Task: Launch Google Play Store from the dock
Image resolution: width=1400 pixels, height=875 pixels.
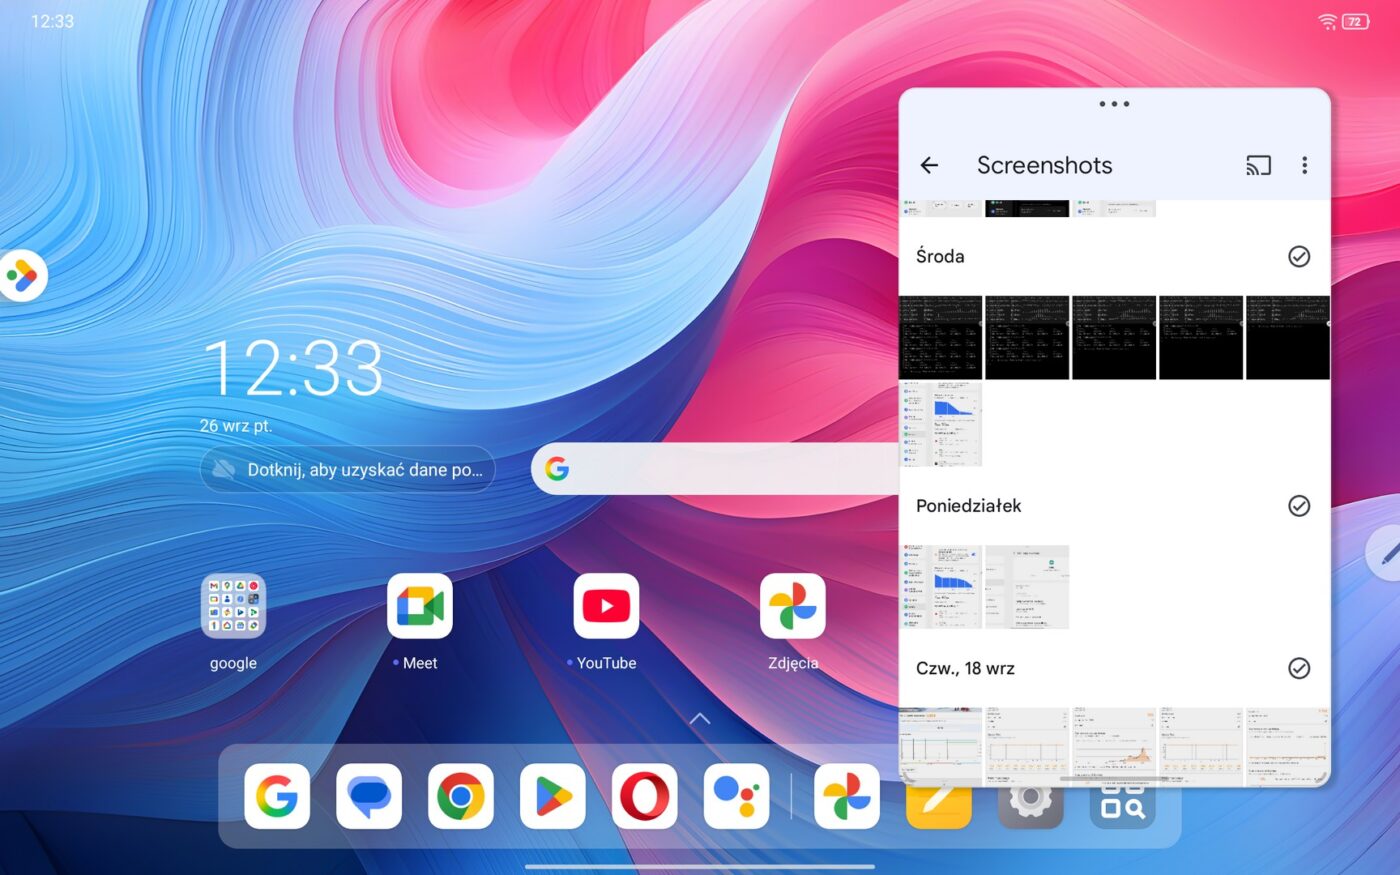Action: point(553,797)
